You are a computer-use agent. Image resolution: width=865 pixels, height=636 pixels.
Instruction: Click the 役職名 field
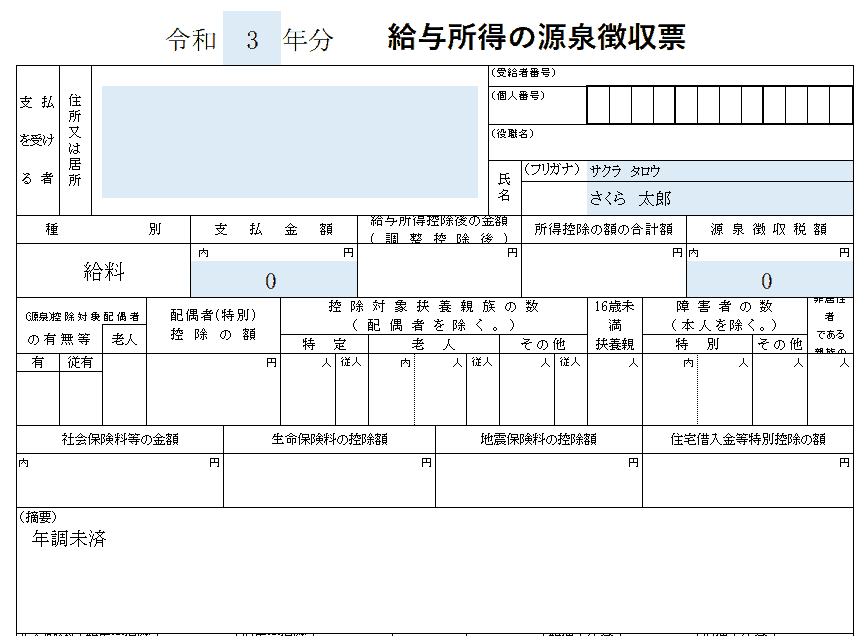[670, 141]
